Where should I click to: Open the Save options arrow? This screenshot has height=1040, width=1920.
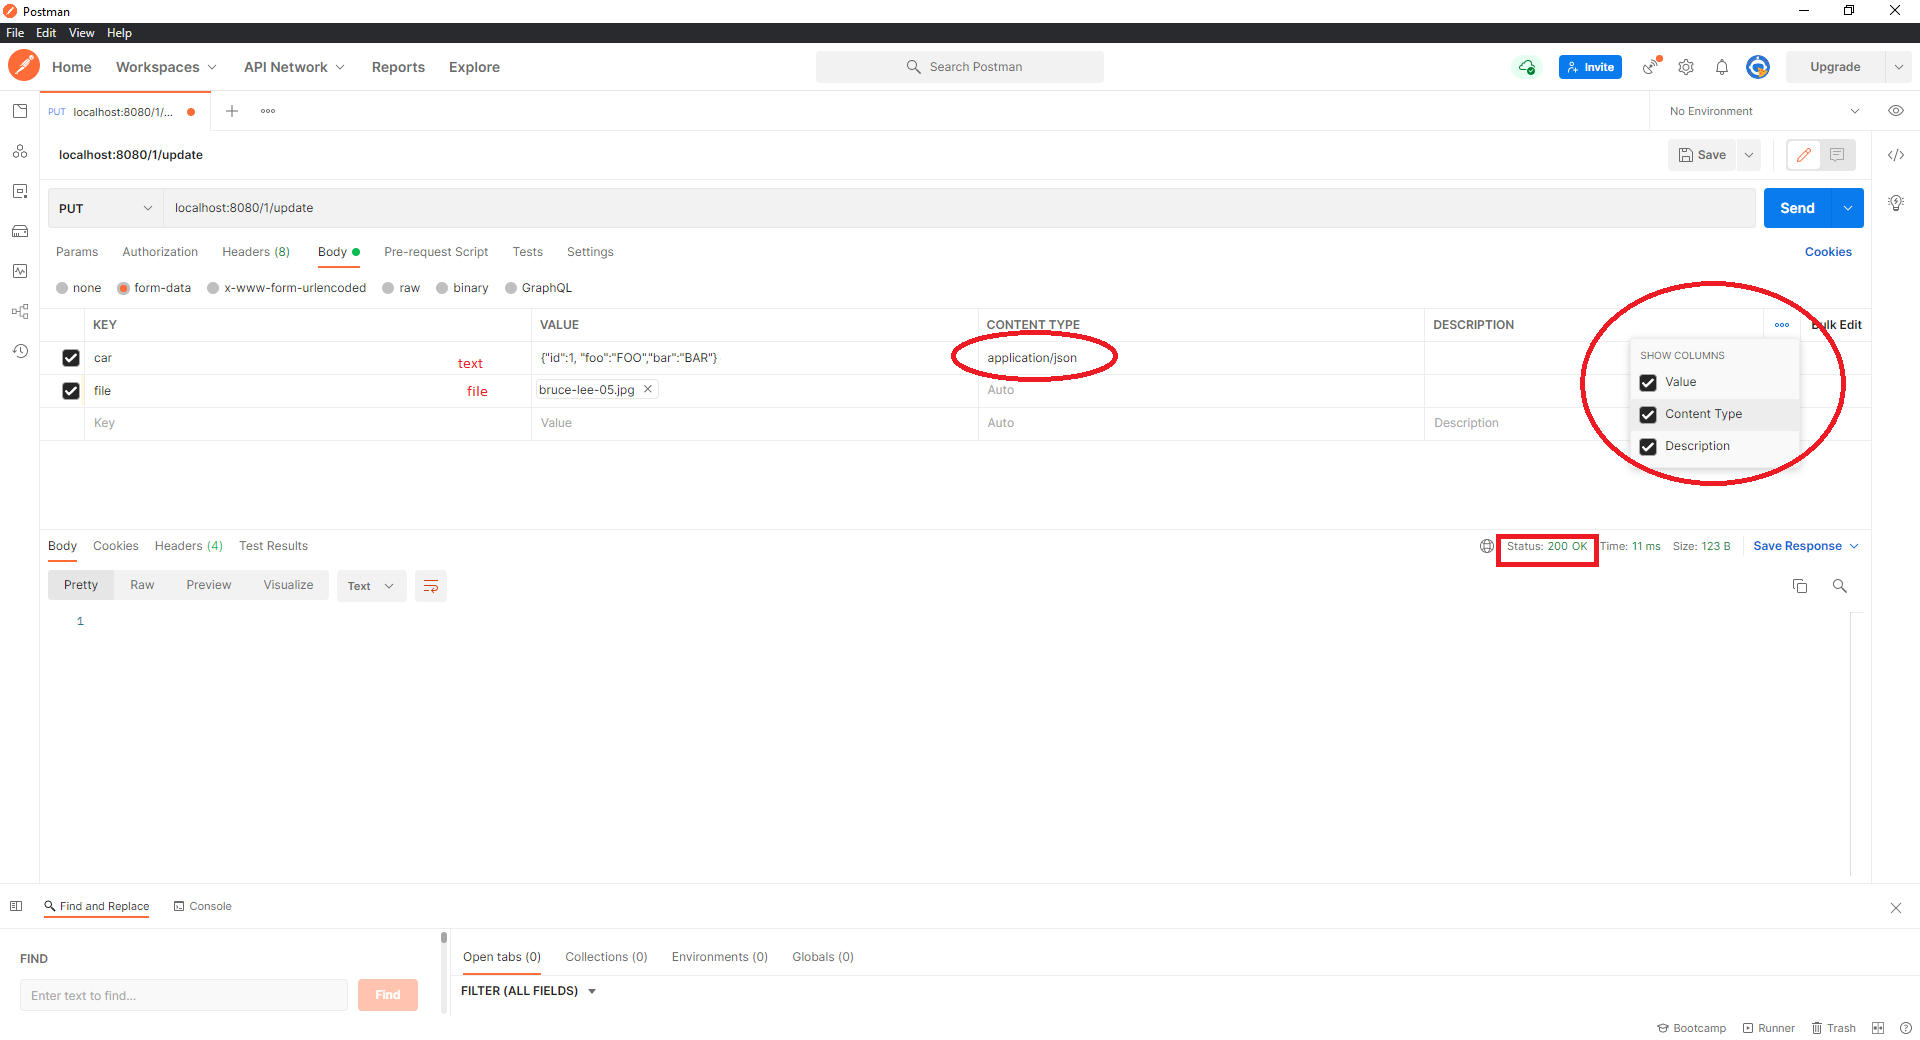[x=1749, y=155]
